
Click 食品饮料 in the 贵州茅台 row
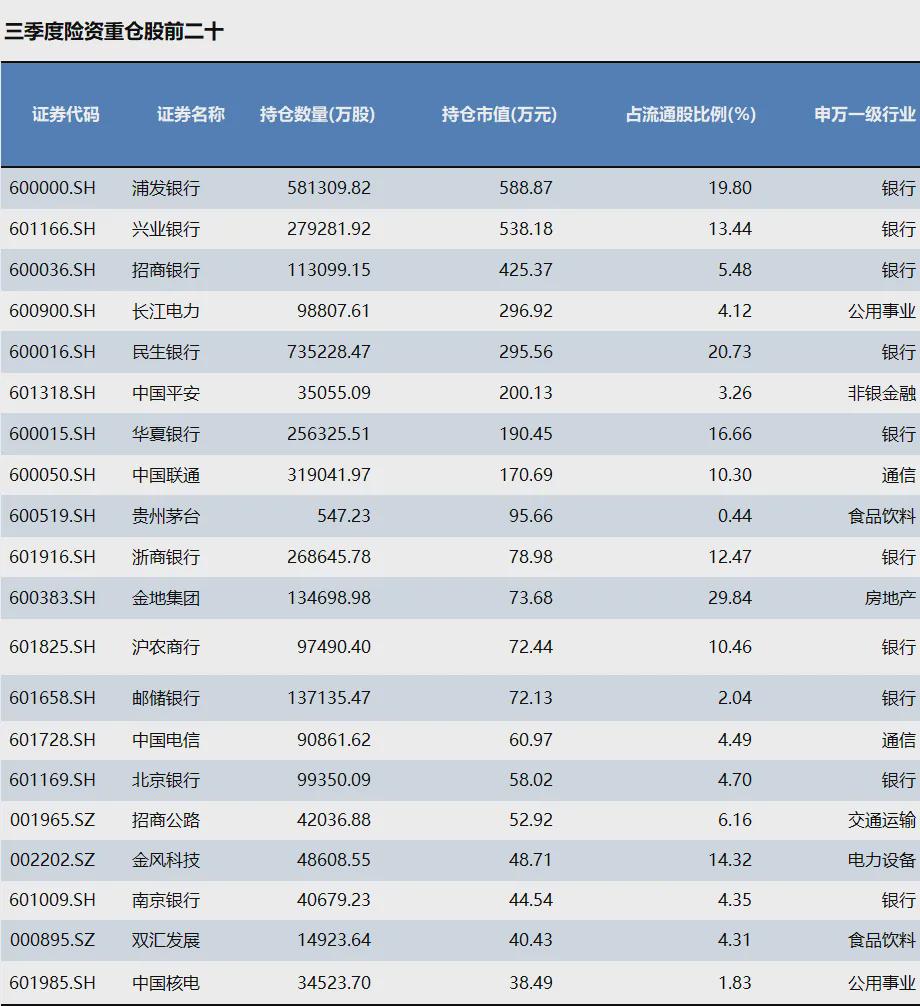pos(882,516)
